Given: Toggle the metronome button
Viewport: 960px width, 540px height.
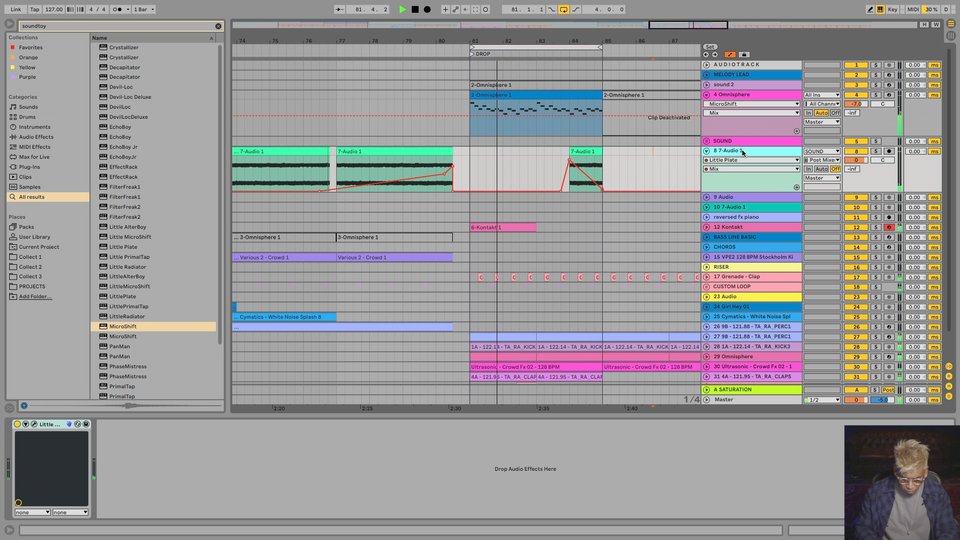Looking at the screenshot, I should pyautogui.click(x=119, y=9).
